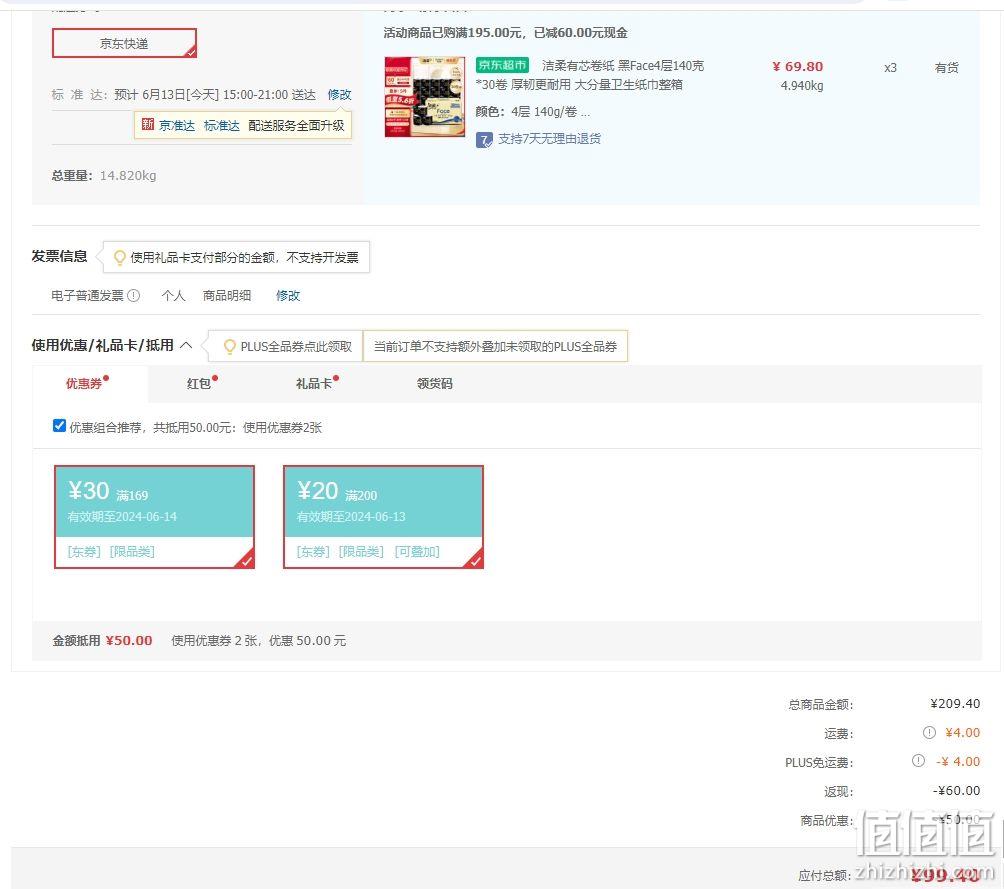Click the 颜色: 4层 140g/卷 specification text
Viewport: 1004px width, 889px height.
coord(533,112)
